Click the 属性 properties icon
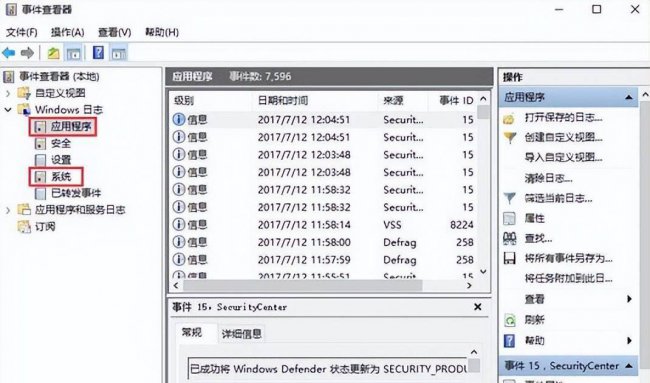The height and width of the screenshot is (383, 650). (x=509, y=218)
